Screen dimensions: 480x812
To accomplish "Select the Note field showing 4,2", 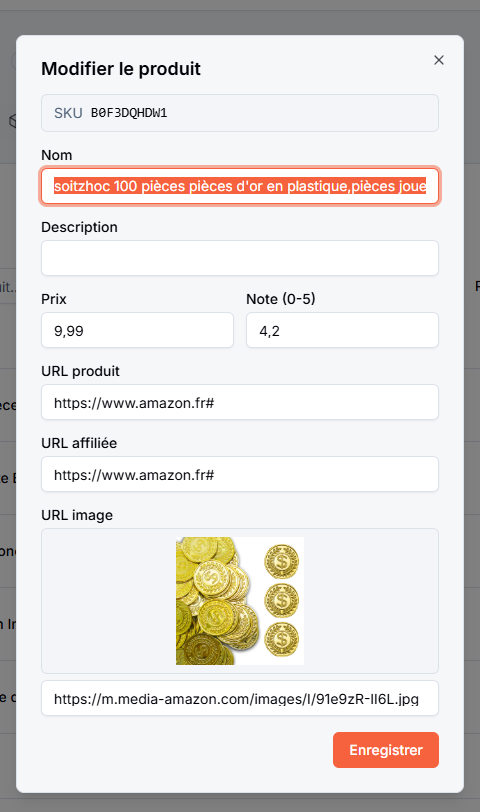I will coord(342,330).
